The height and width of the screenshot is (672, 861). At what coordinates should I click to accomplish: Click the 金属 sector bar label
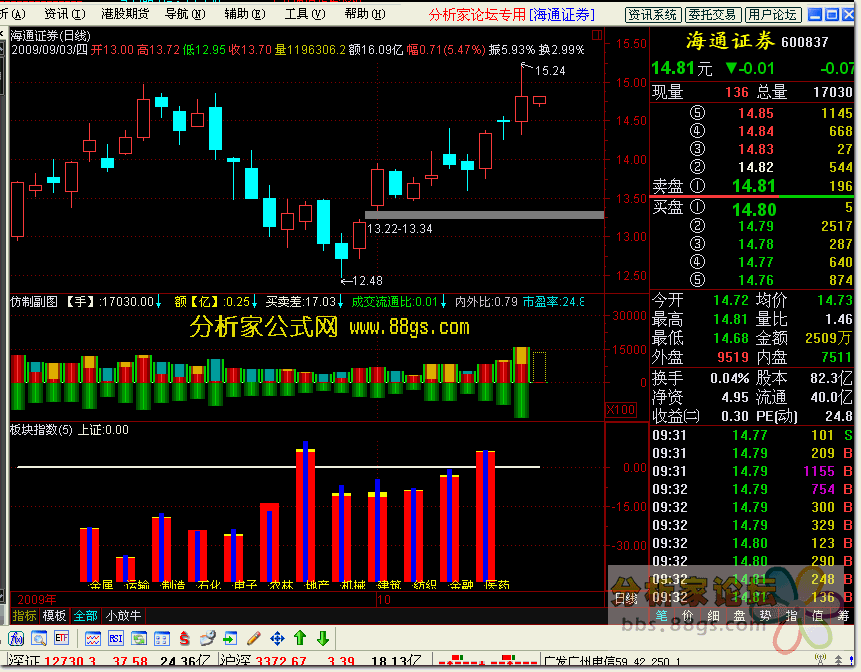point(101,585)
